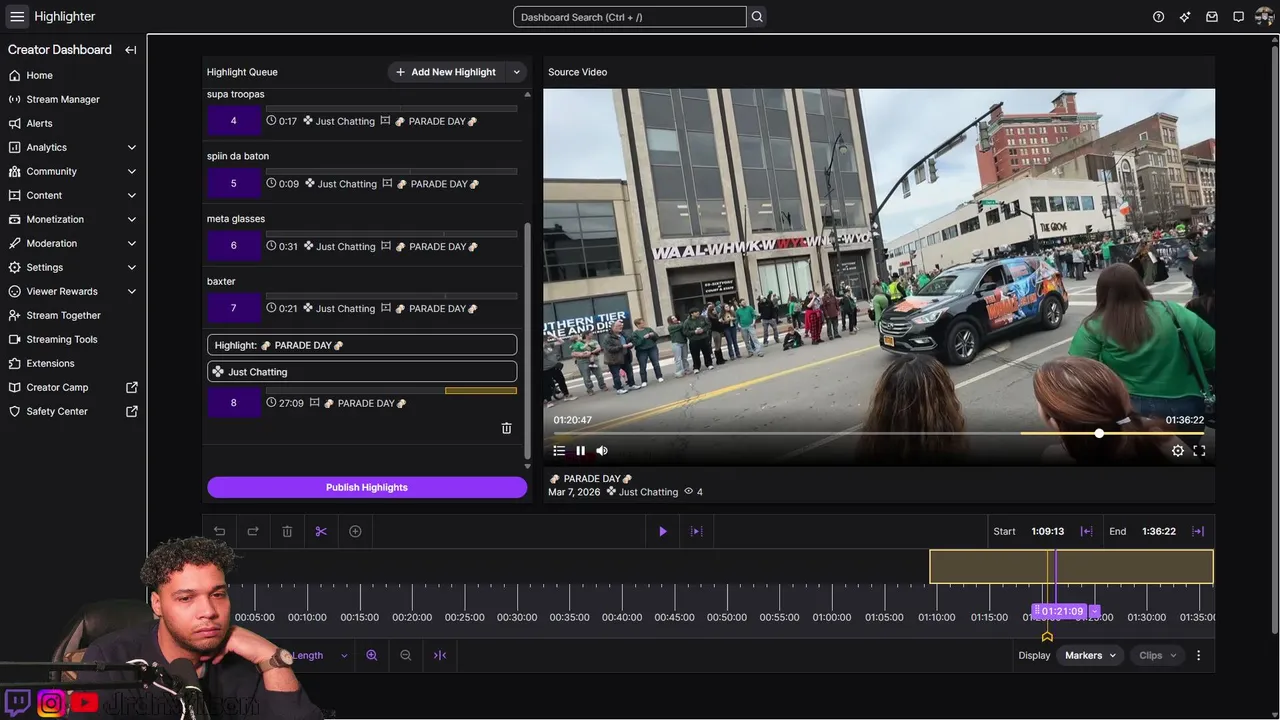The height and width of the screenshot is (720, 1280).
Task: Collapse the Creator Dashboard sidebar
Action: pos(131,50)
